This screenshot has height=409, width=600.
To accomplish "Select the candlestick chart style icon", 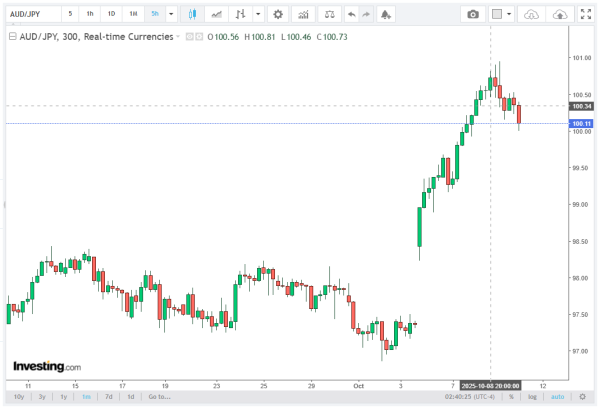I will 191,15.
